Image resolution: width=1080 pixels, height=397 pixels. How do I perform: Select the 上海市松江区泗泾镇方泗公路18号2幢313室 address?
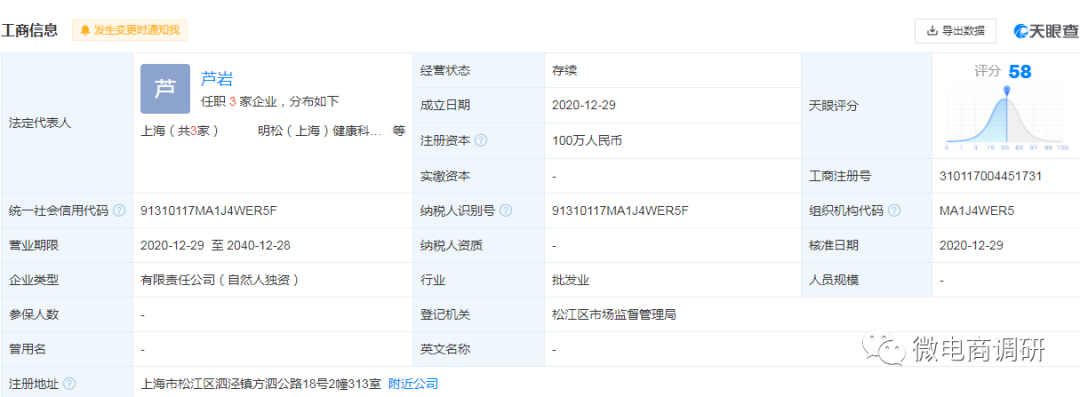click(x=260, y=384)
